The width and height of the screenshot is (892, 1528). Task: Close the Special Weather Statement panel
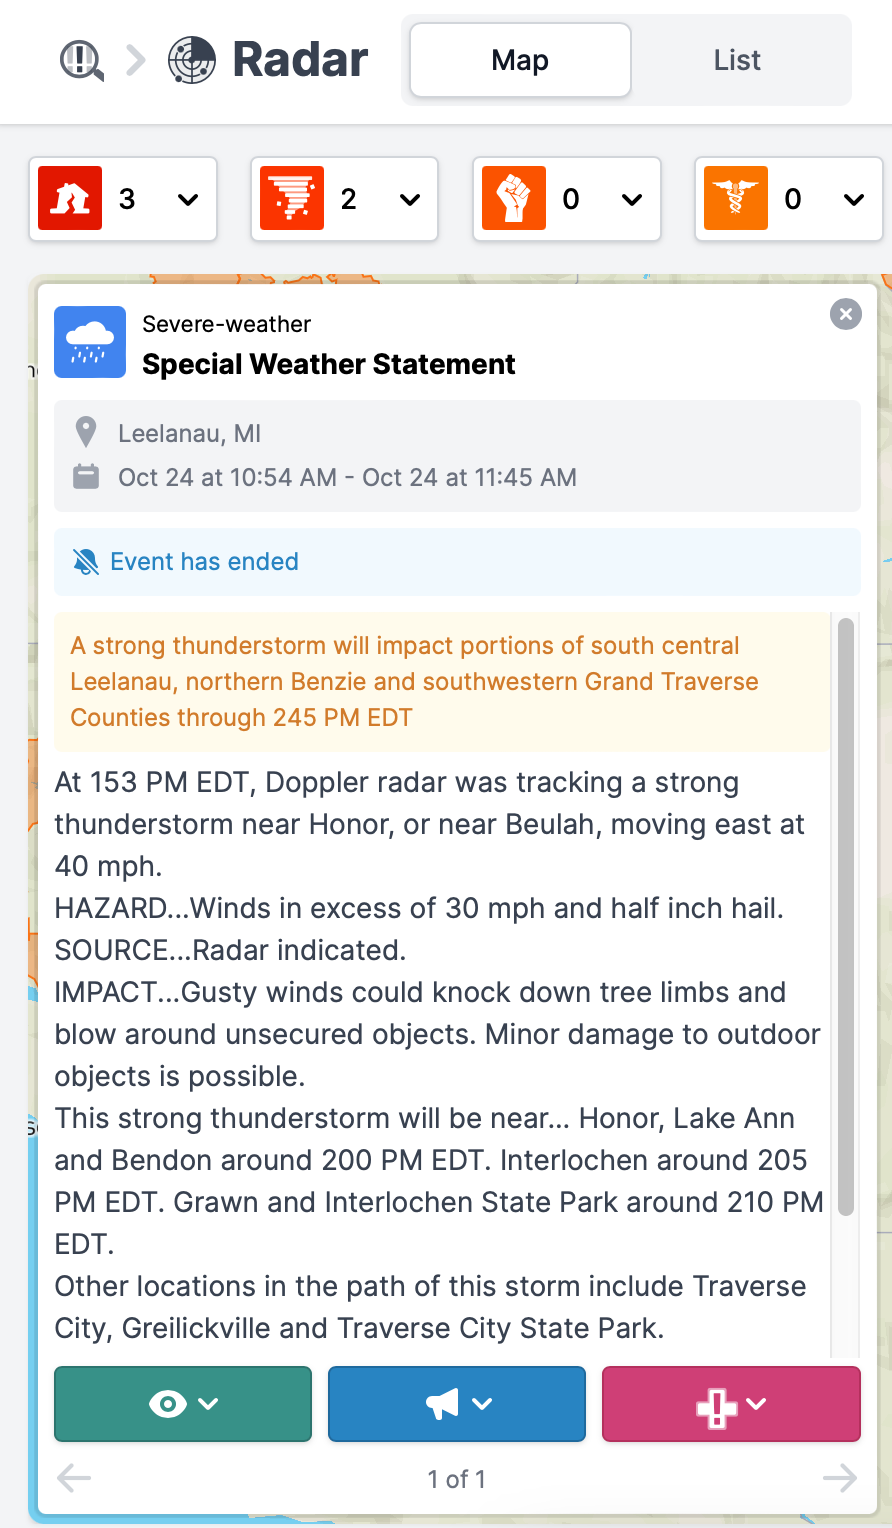click(x=846, y=314)
